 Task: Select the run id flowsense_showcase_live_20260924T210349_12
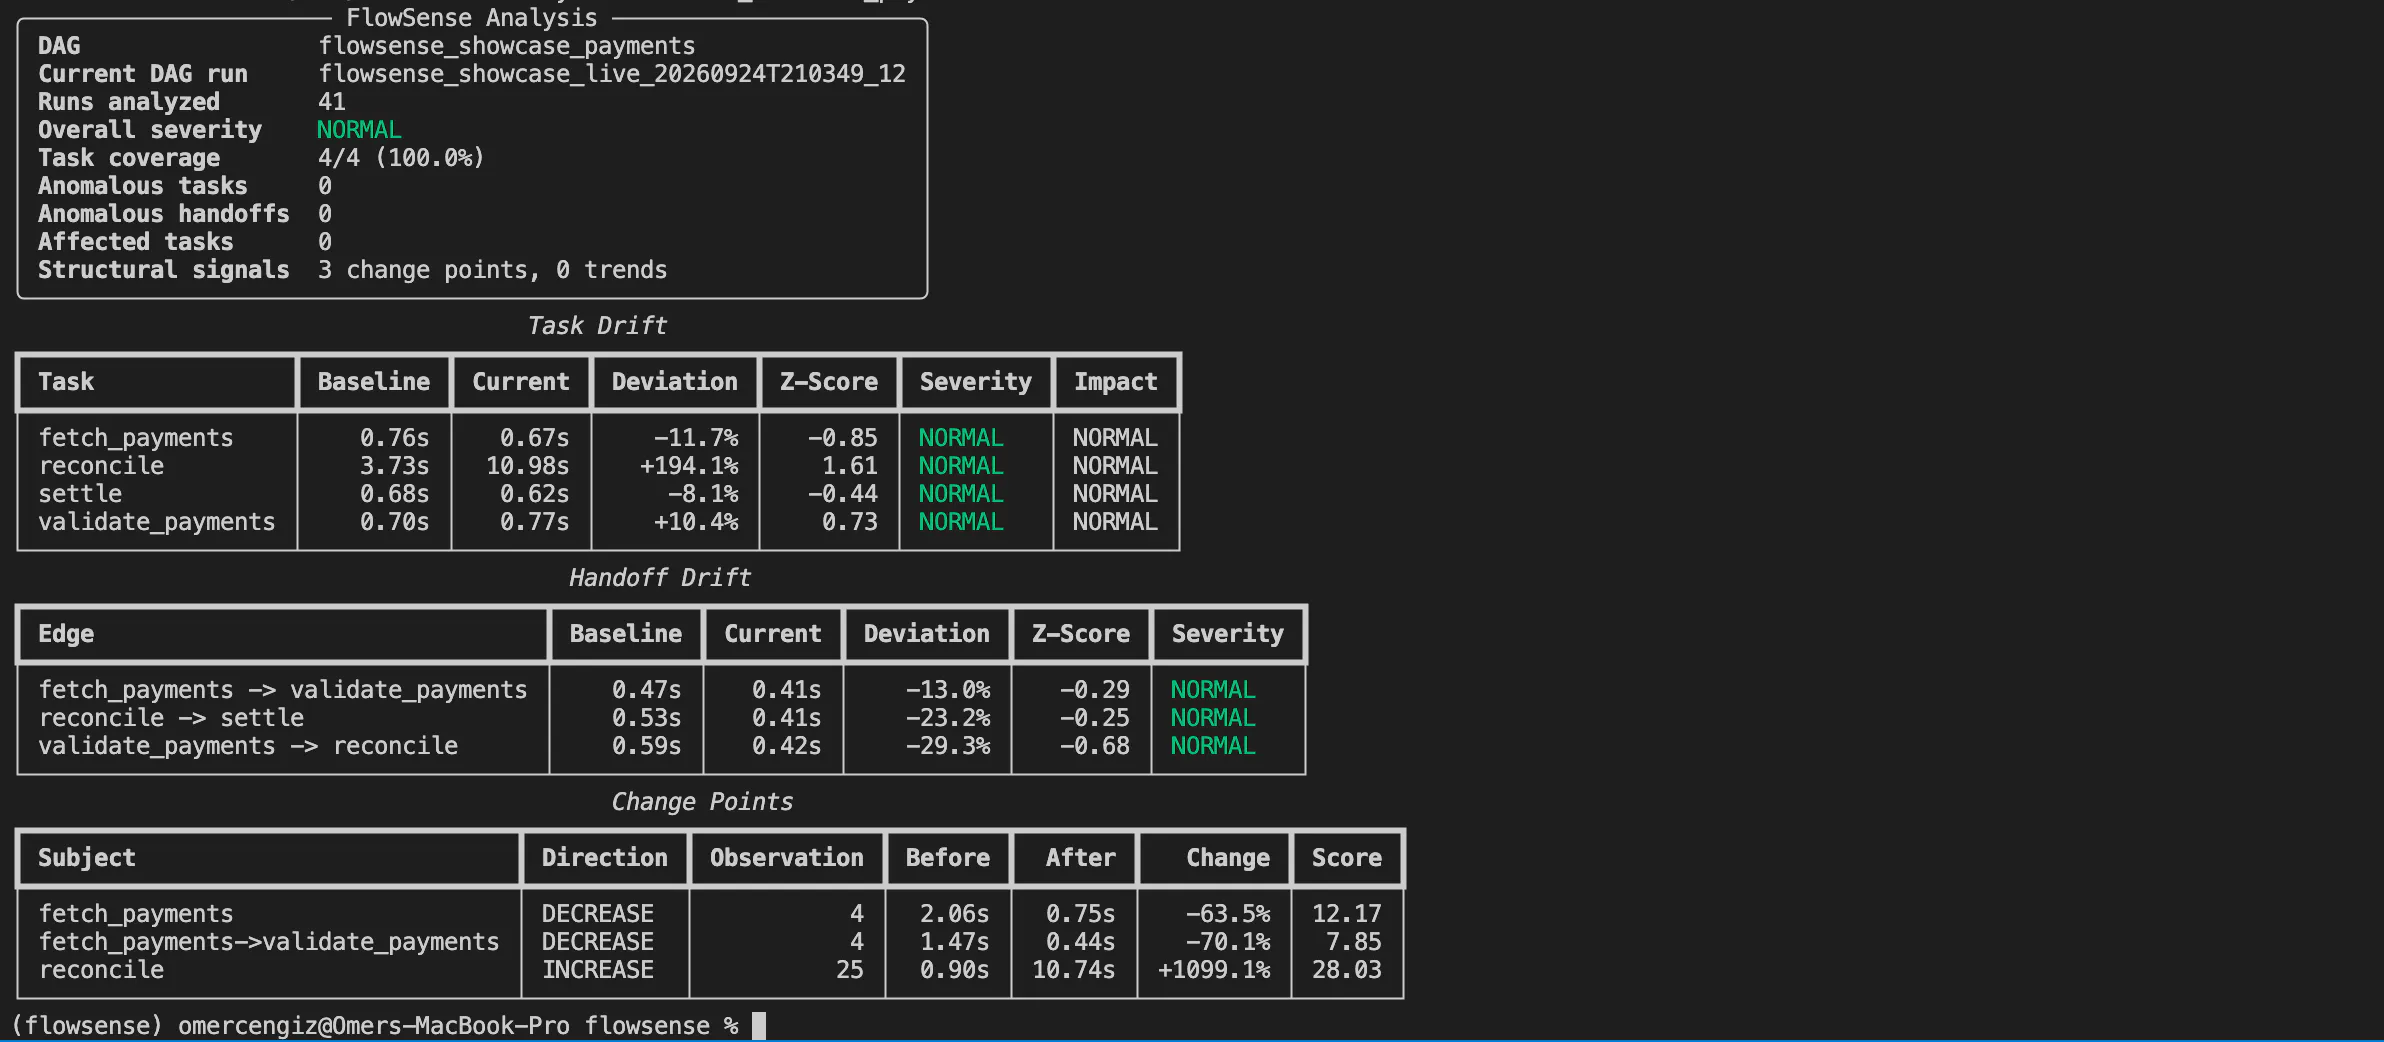(x=611, y=74)
